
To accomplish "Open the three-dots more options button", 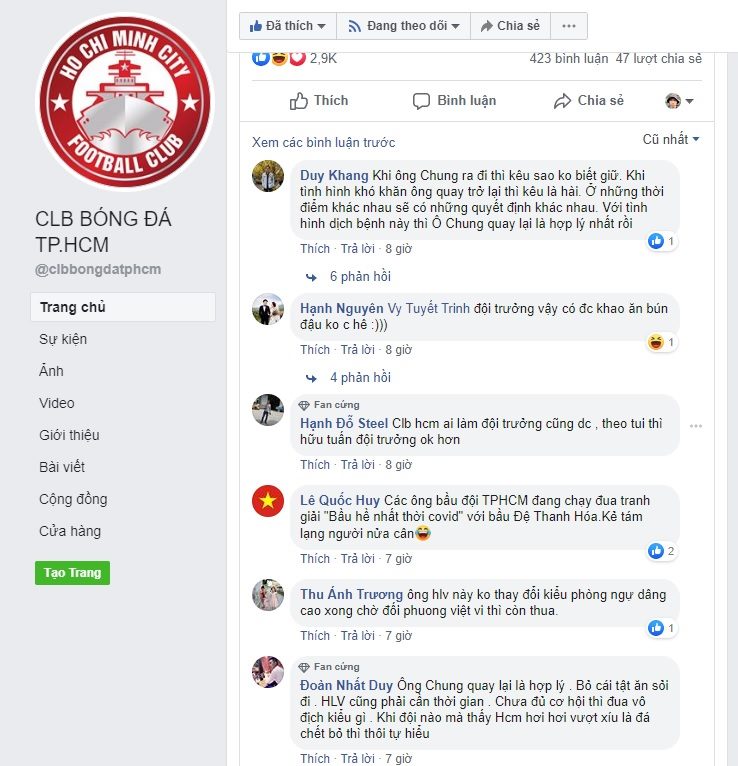I will point(569,26).
